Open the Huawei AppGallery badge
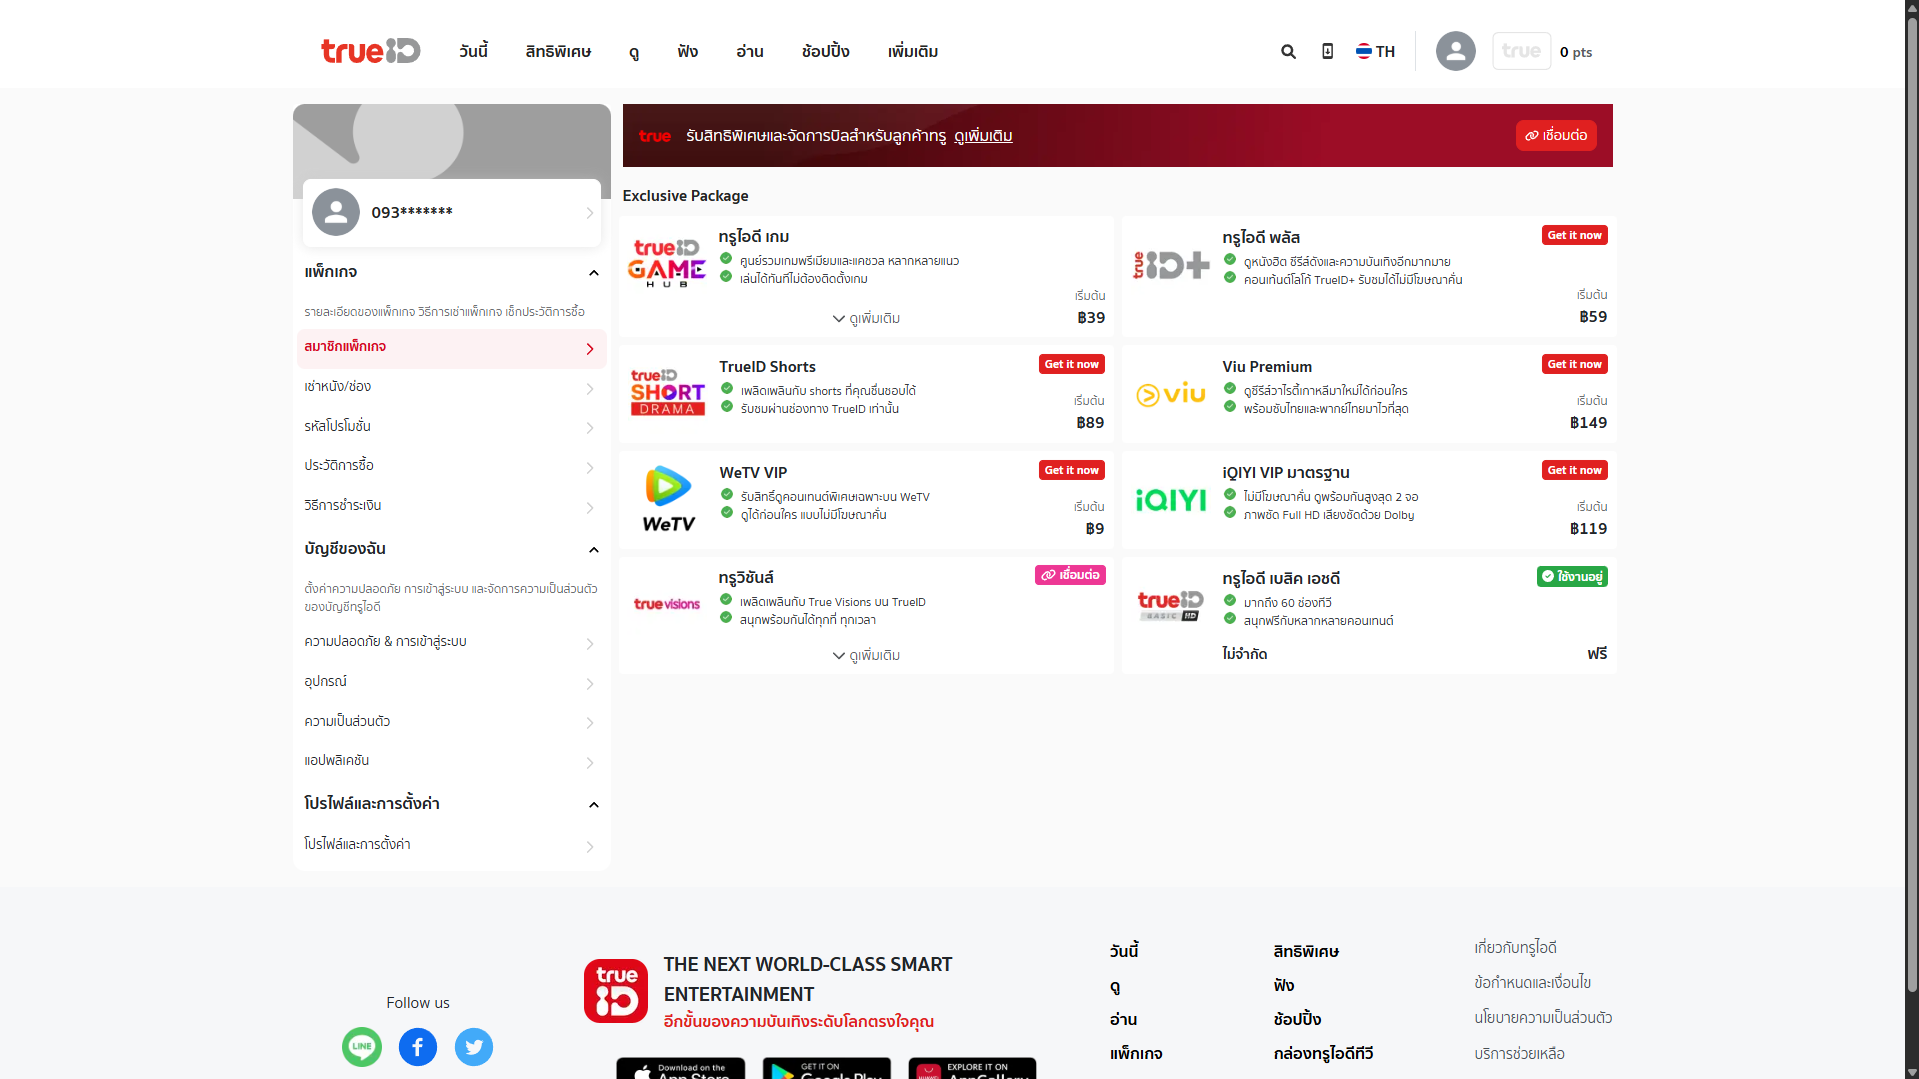 [x=973, y=1068]
